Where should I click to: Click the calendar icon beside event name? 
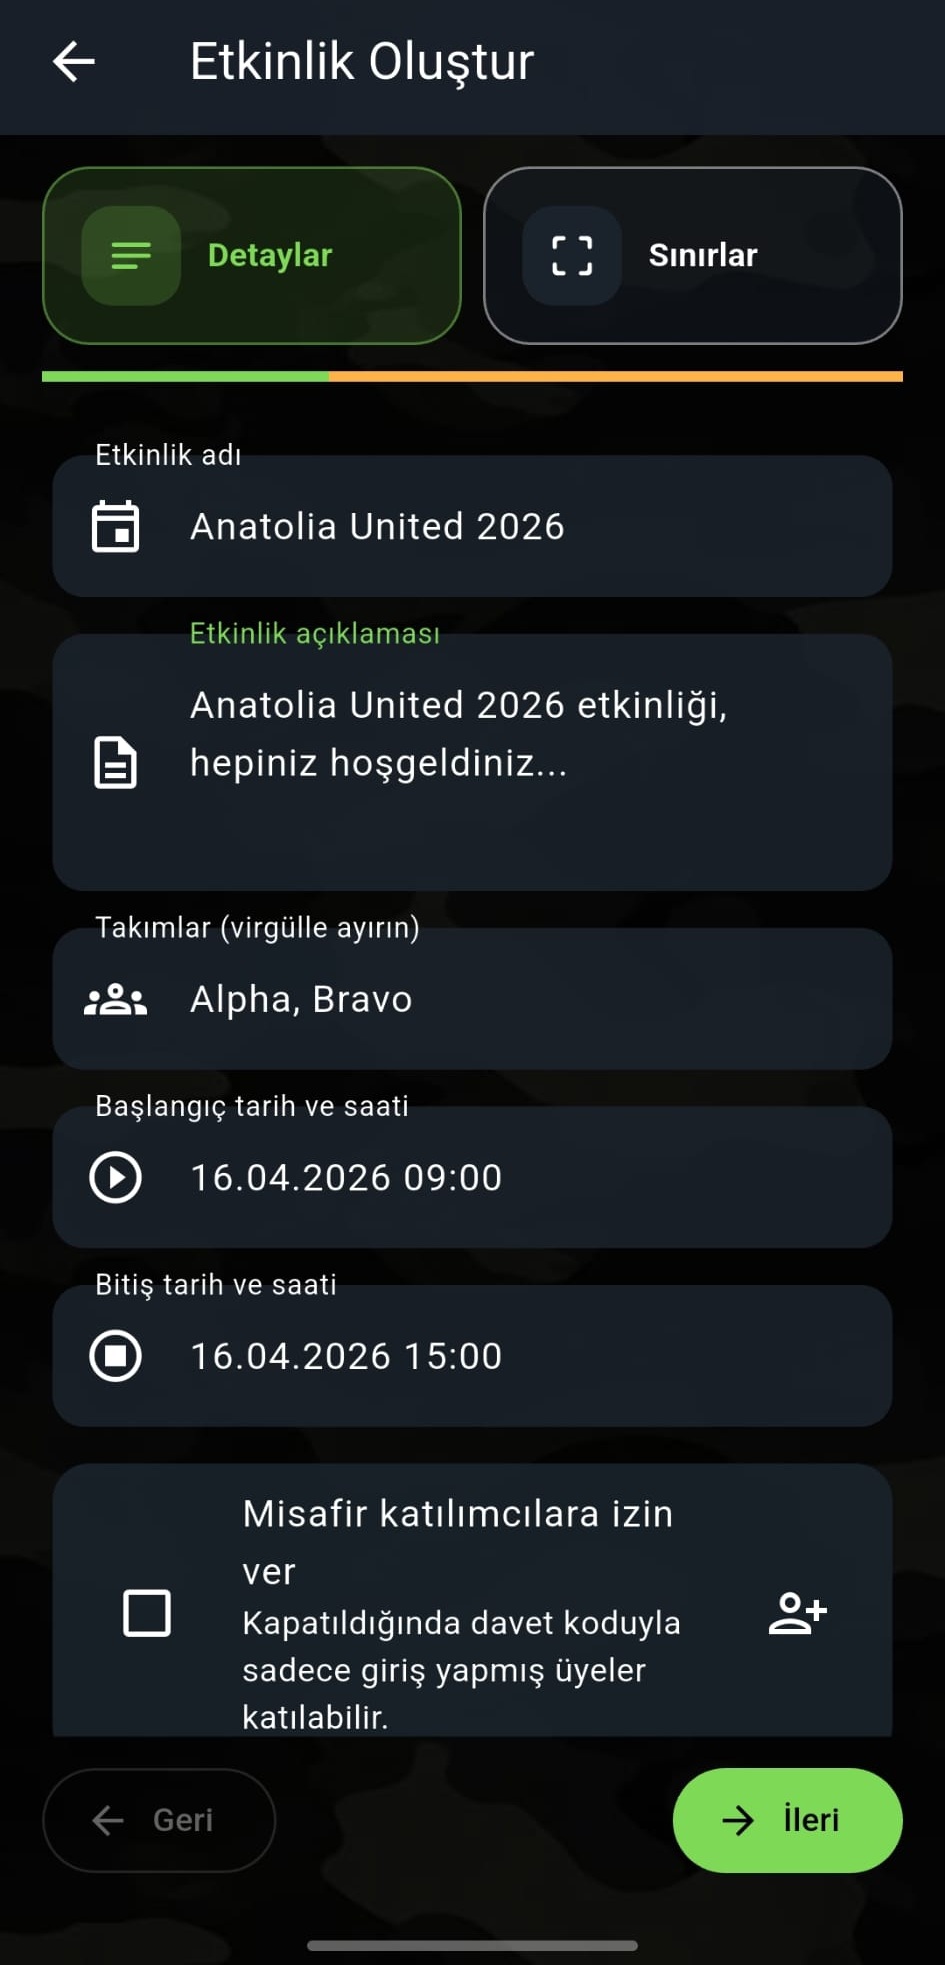click(116, 527)
